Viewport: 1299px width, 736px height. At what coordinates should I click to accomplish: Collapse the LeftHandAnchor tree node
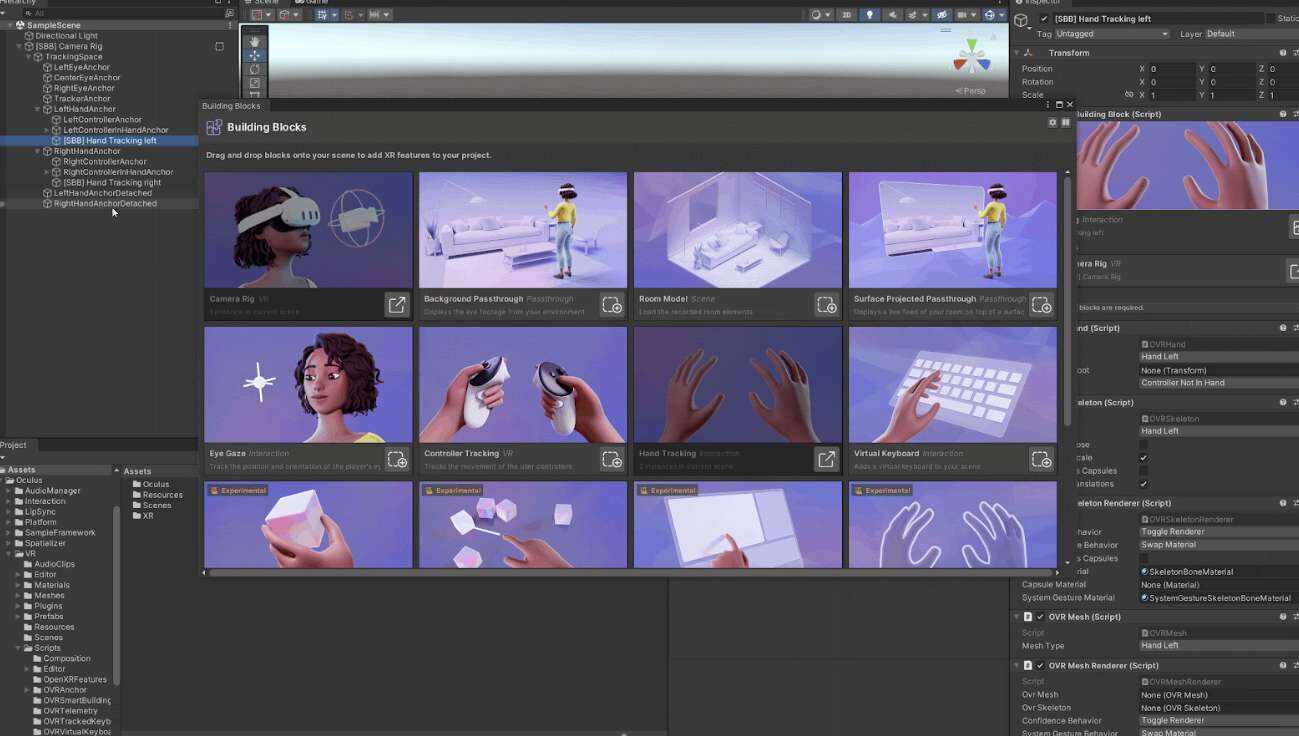[x=38, y=109]
